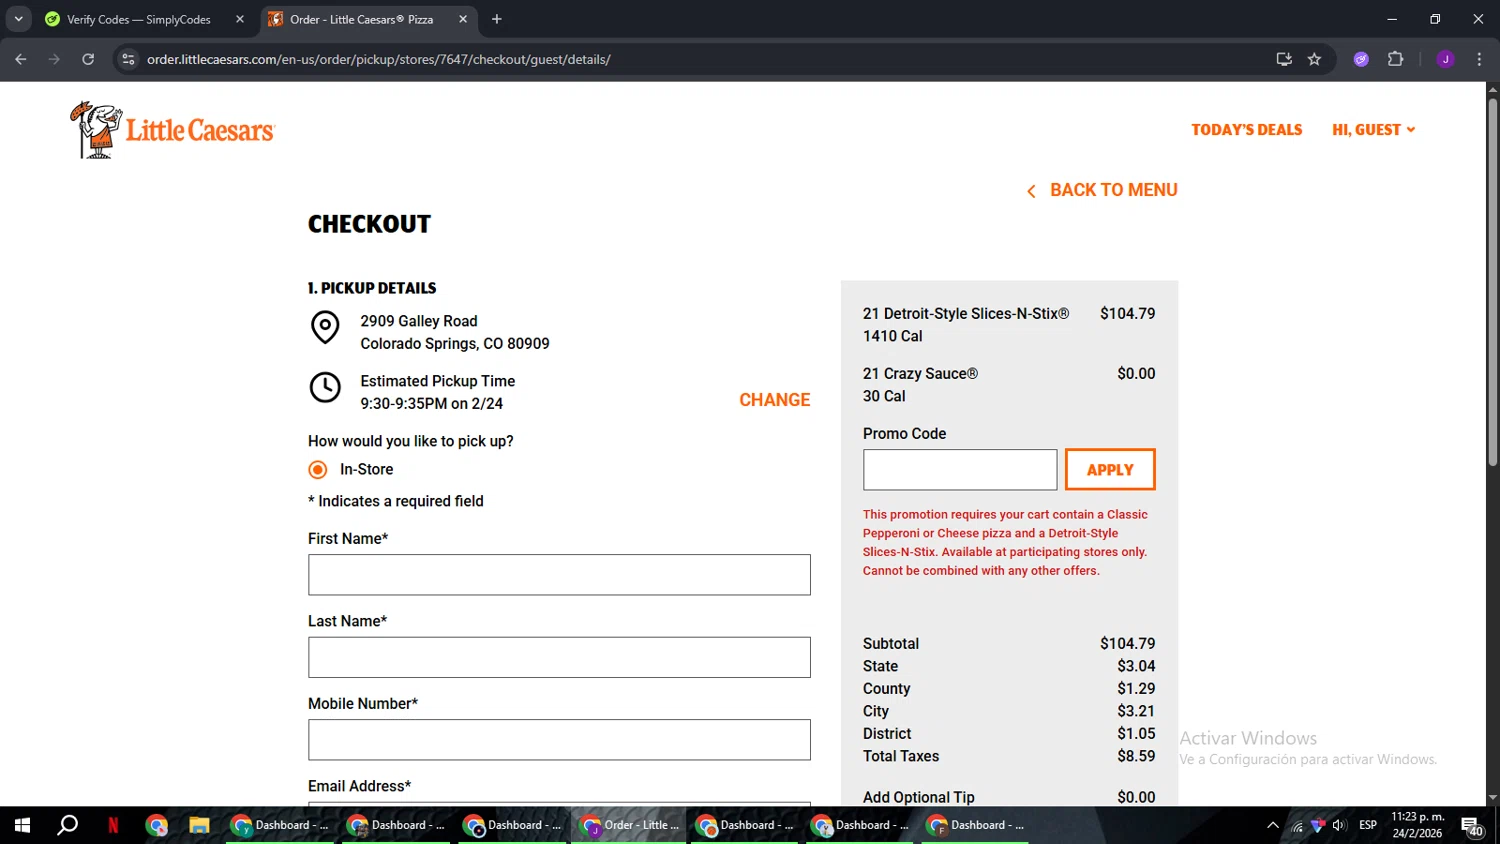Screen dimensions: 1500x844
Task: Click the page vertical scrollbar
Action: (1492, 280)
